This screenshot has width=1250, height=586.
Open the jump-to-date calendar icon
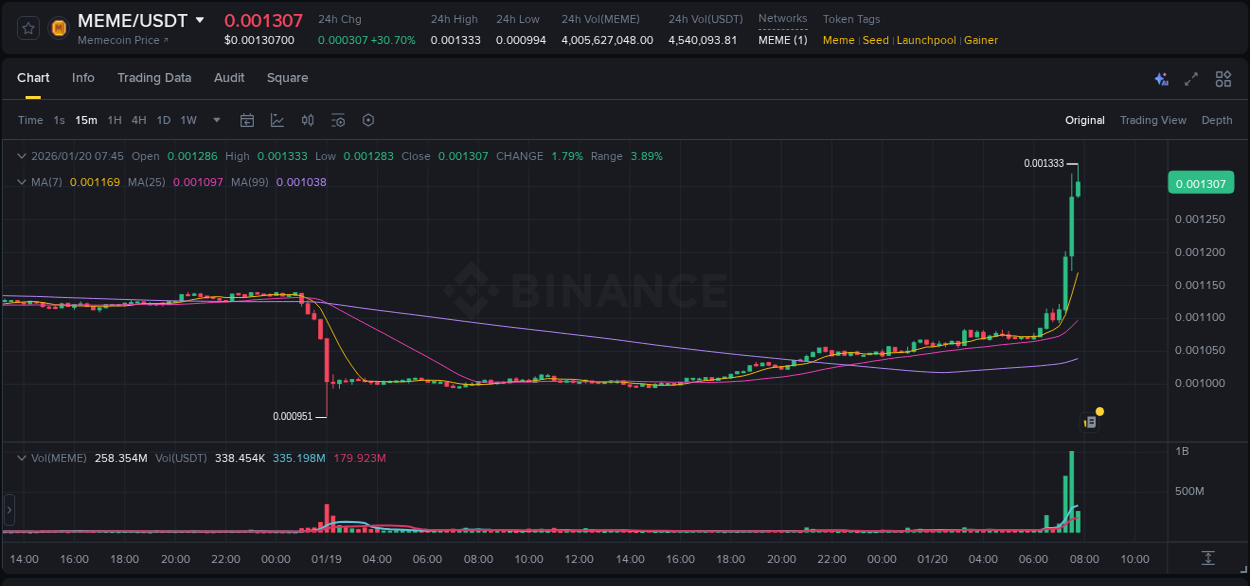pos(247,120)
